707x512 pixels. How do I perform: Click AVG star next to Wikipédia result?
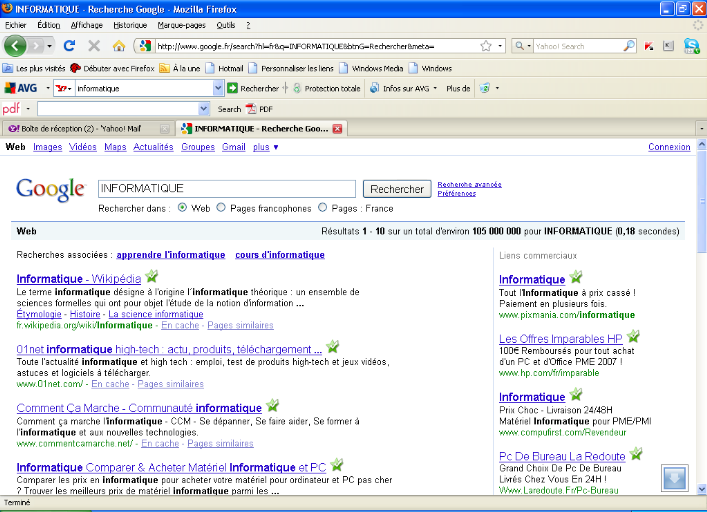tap(152, 277)
